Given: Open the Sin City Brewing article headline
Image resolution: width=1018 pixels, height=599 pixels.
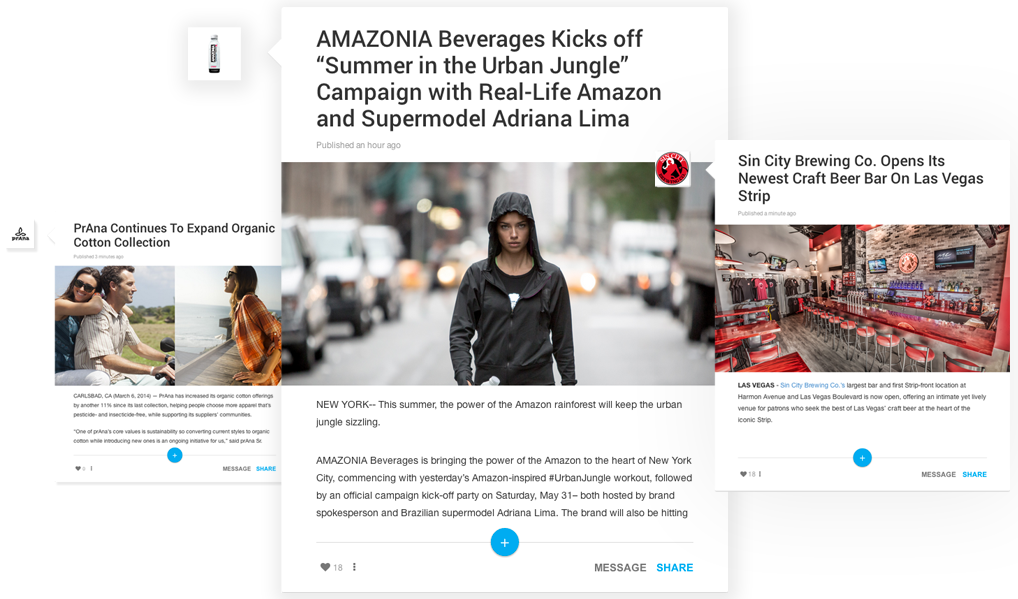Looking at the screenshot, I should [860, 178].
